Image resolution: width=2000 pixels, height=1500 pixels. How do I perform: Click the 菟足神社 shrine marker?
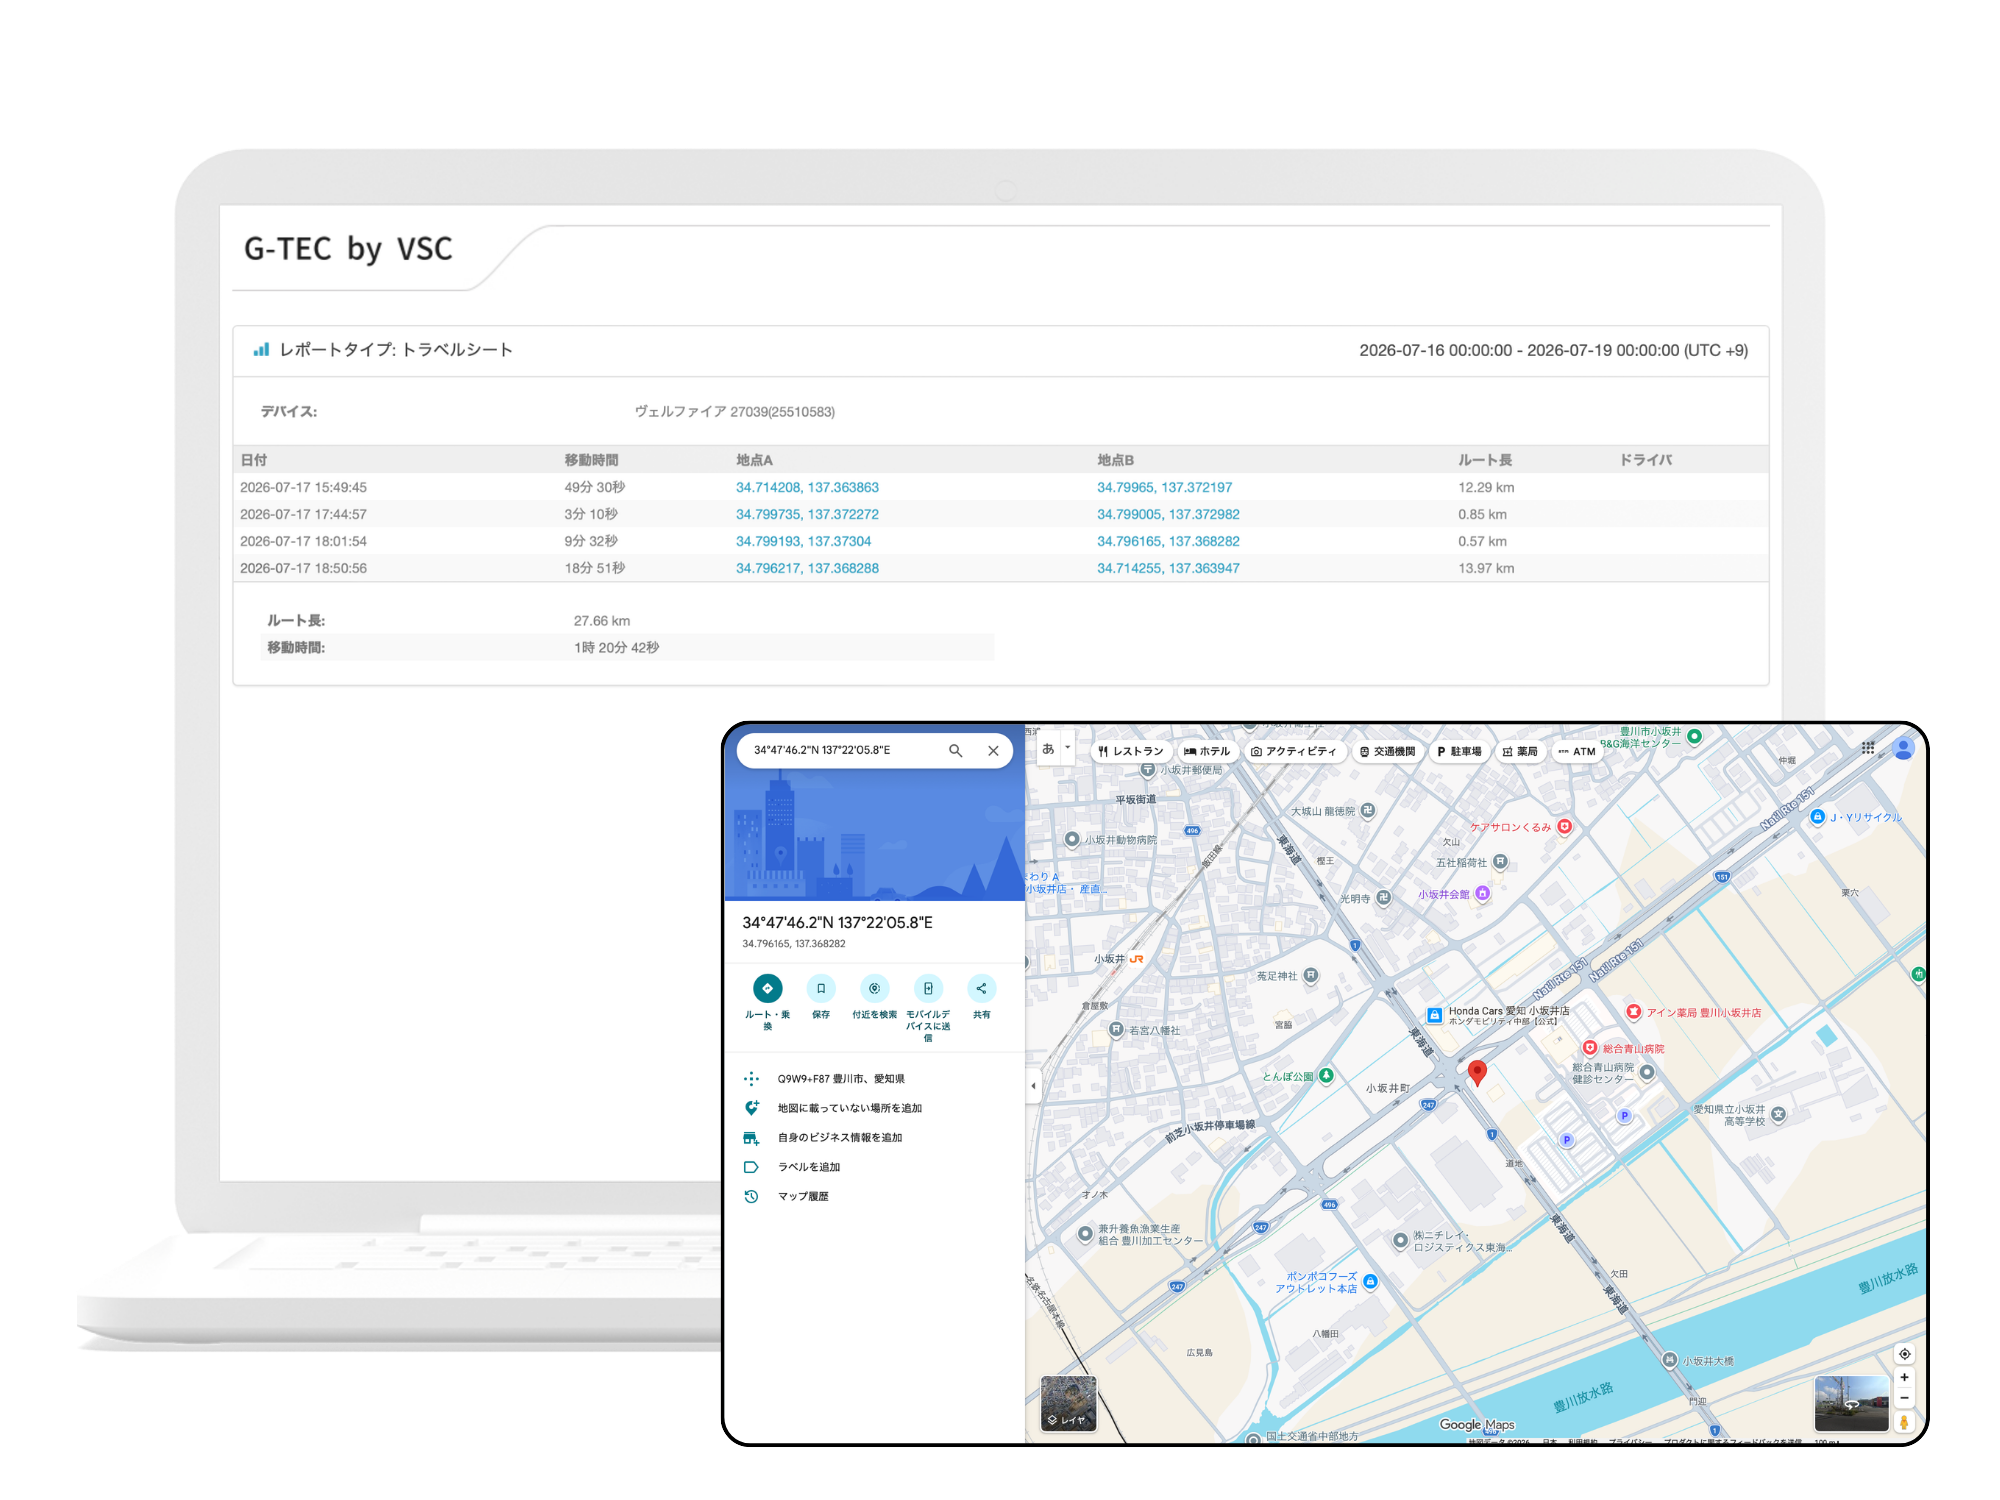coord(1311,975)
